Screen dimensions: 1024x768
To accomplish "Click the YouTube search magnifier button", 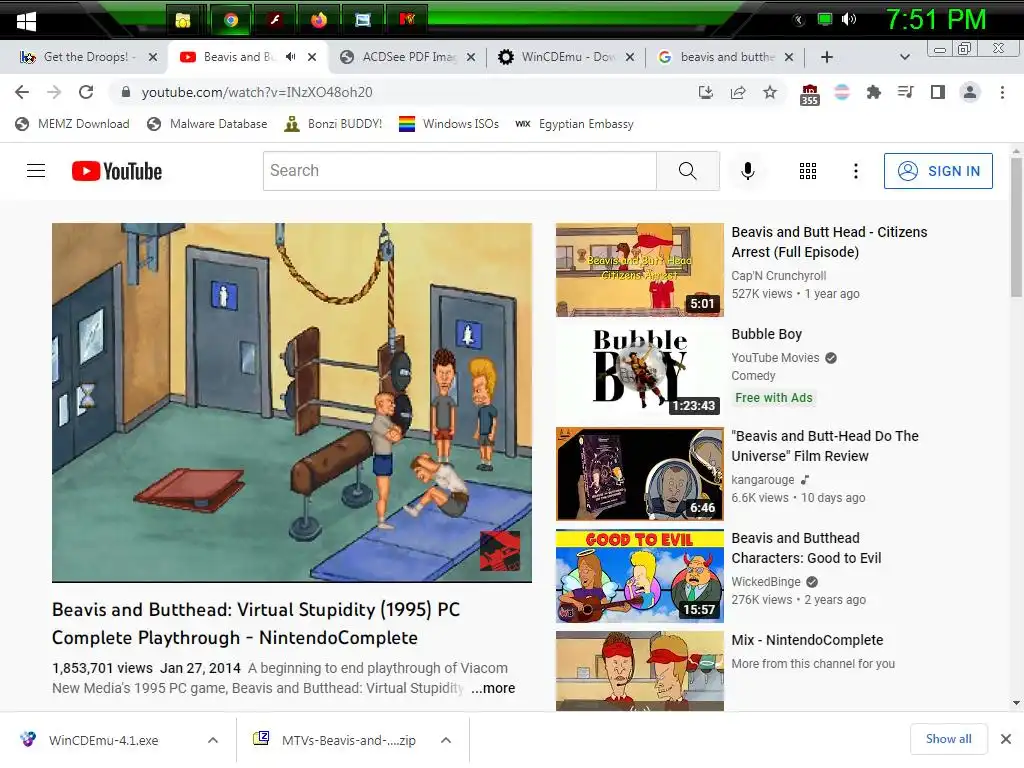I will click(x=688, y=171).
